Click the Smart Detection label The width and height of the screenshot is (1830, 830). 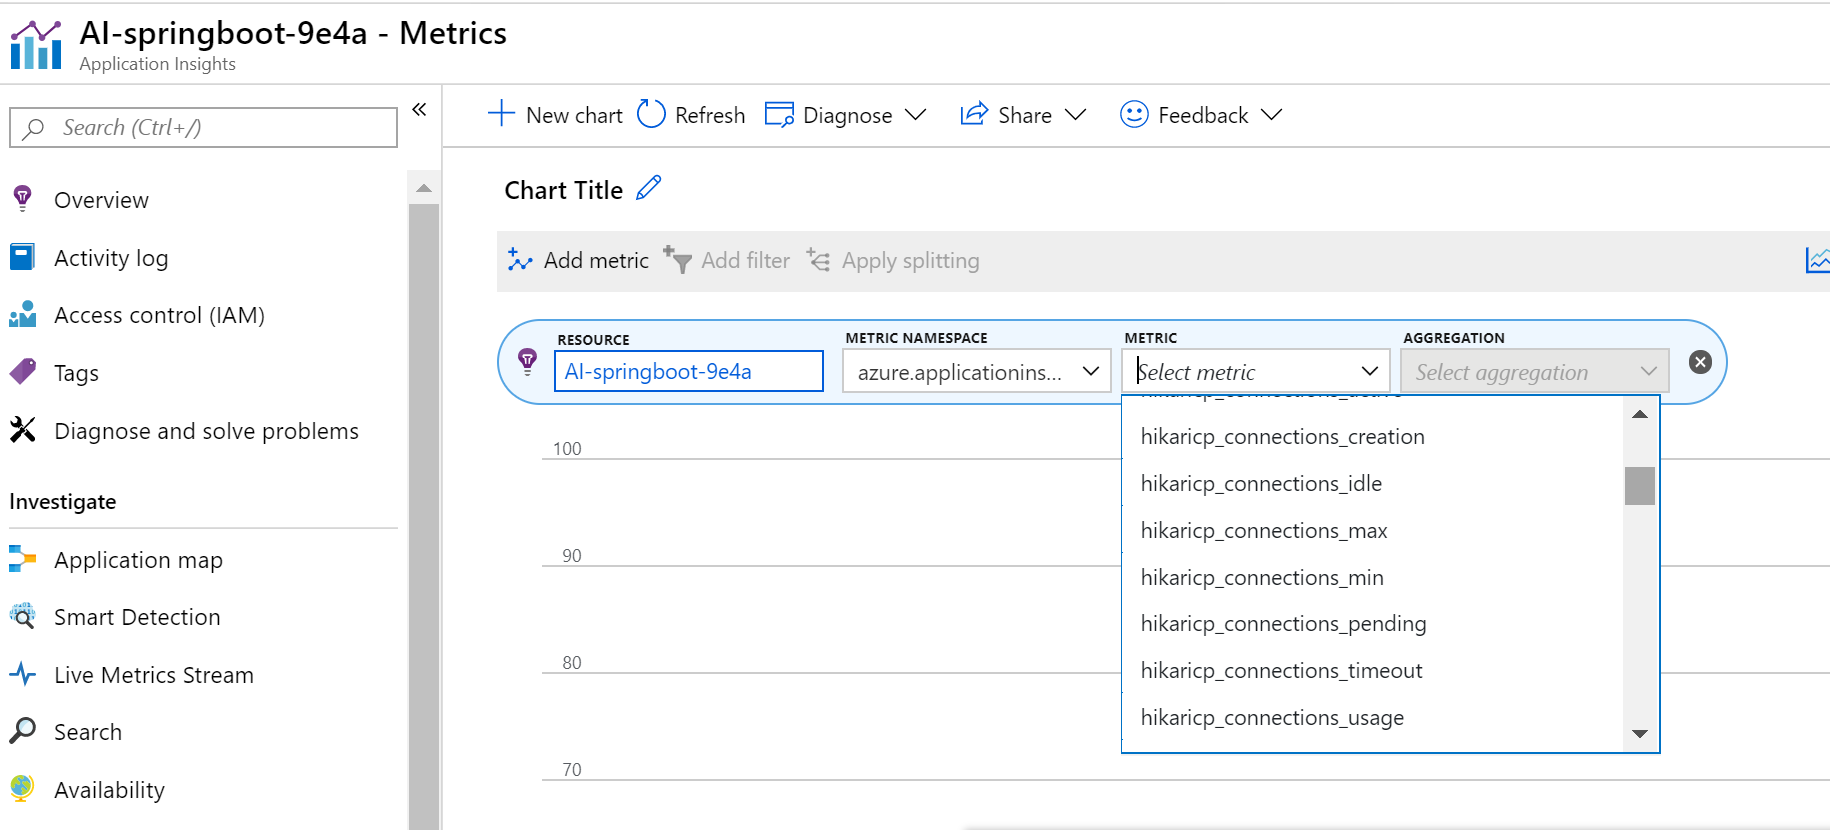(x=137, y=617)
